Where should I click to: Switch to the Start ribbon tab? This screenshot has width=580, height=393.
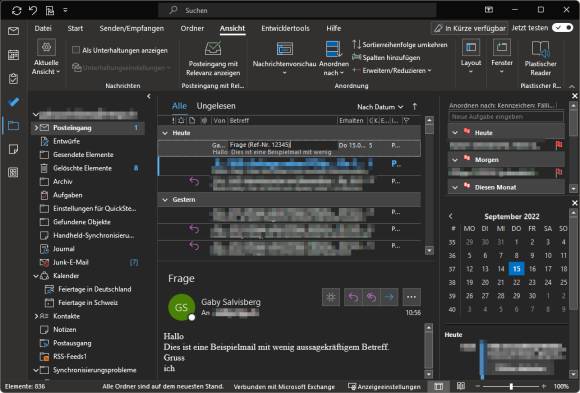[75, 28]
